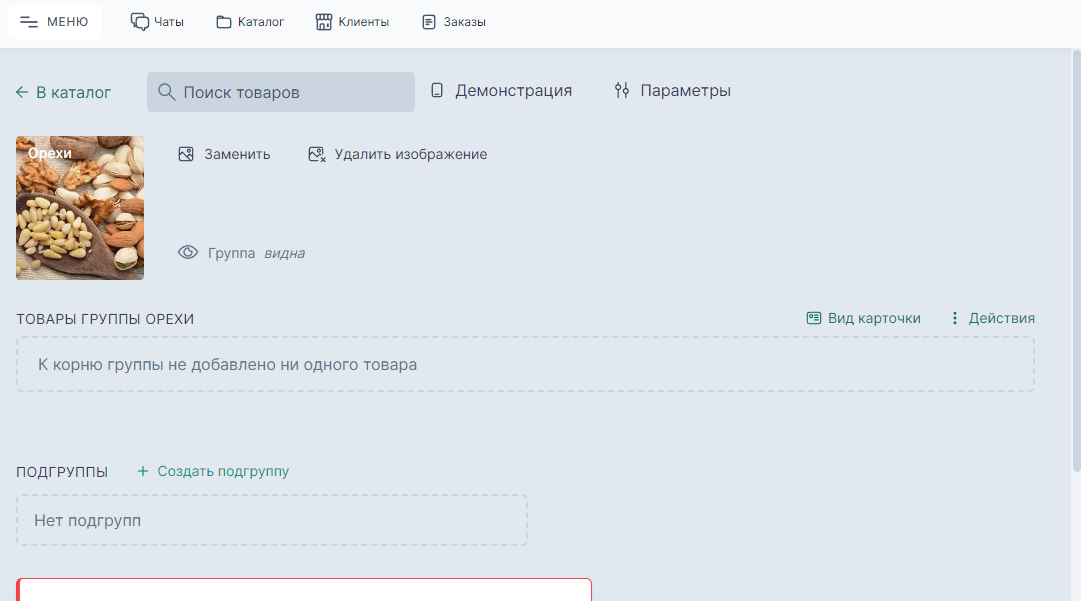Switch to the Заказы section
Viewport: 1081px width, 601px height.
(454, 20)
